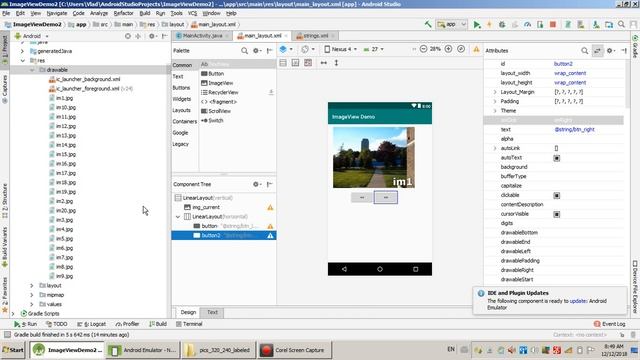This screenshot has width=640, height=360.
Task: Select img_current in Component Tree
Action: pyautogui.click(x=206, y=207)
